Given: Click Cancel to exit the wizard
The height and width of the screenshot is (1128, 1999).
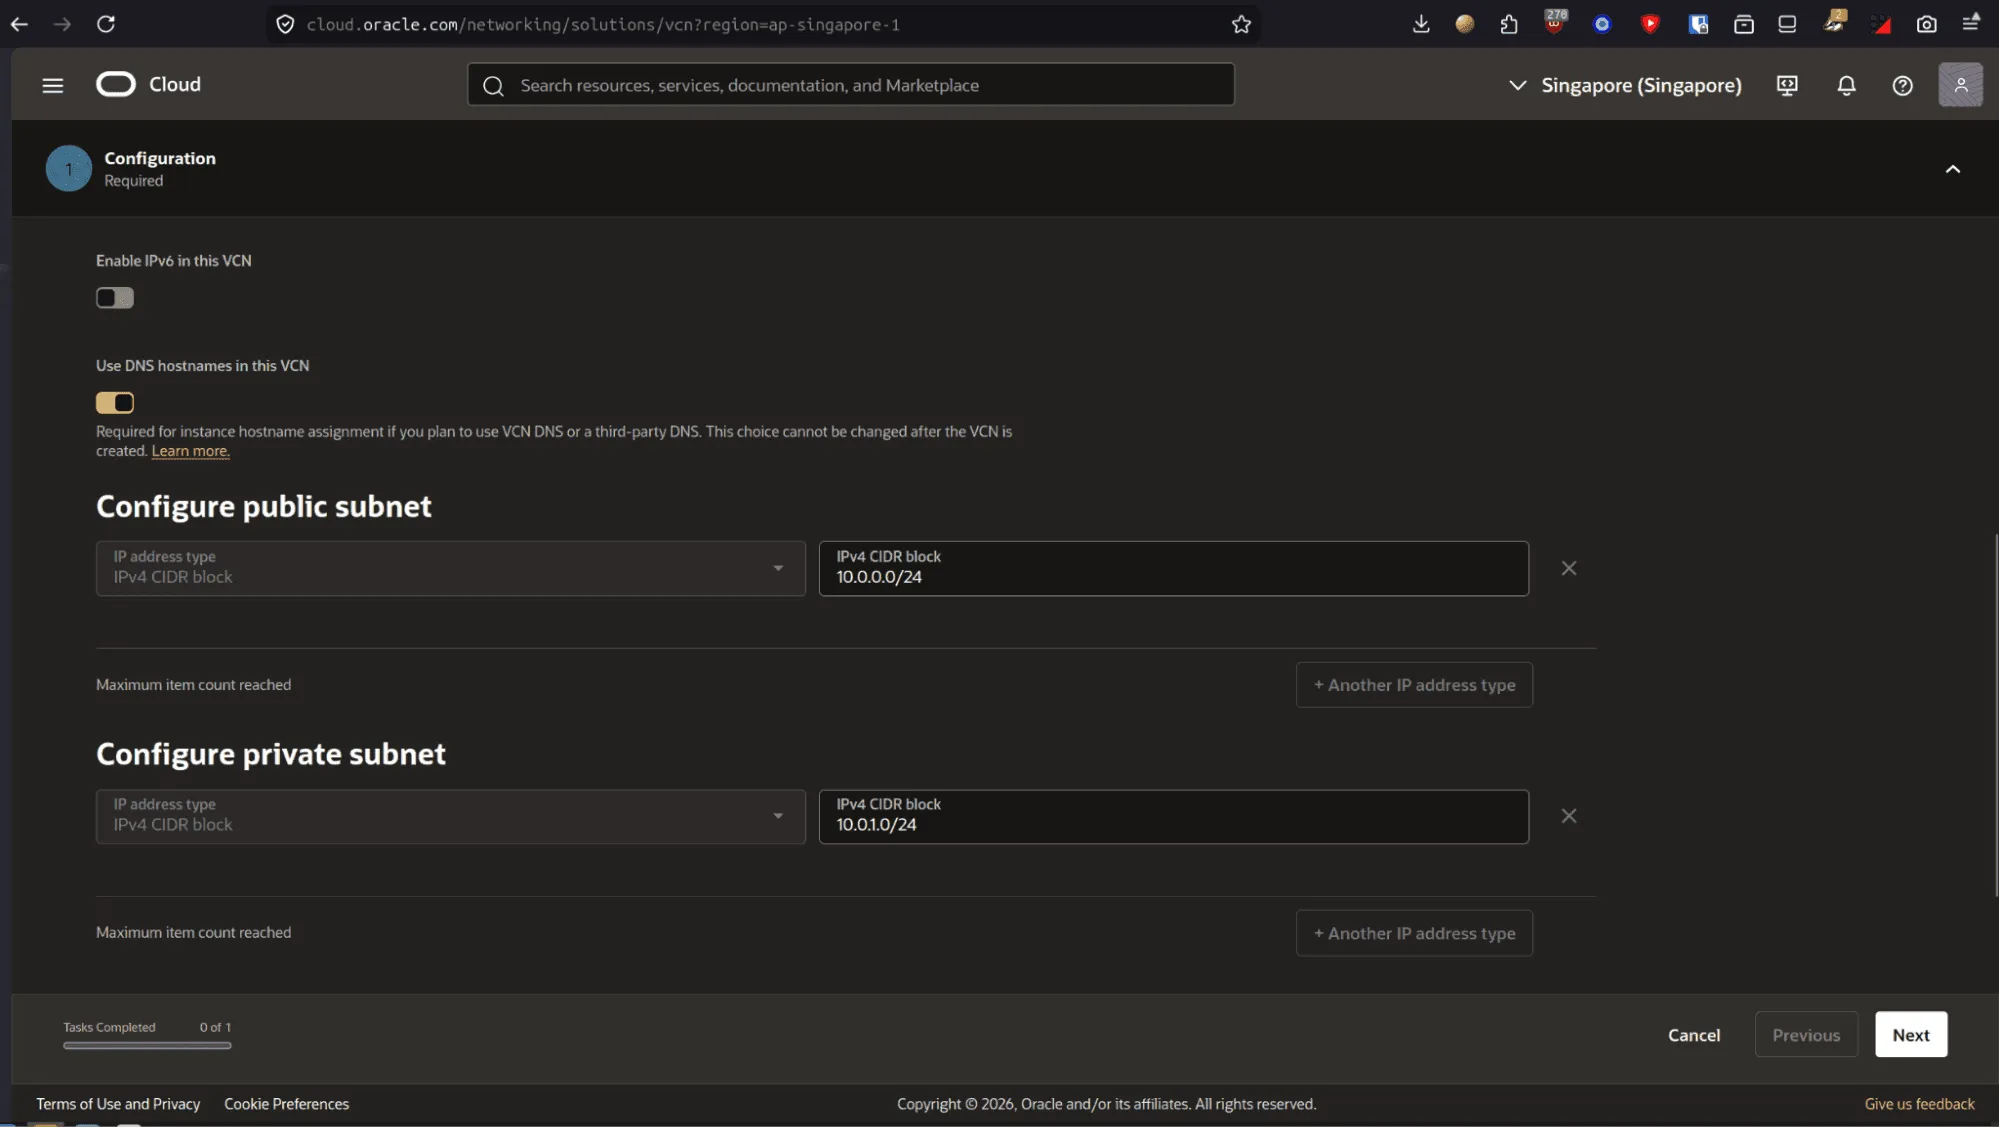Looking at the screenshot, I should (x=1693, y=1035).
